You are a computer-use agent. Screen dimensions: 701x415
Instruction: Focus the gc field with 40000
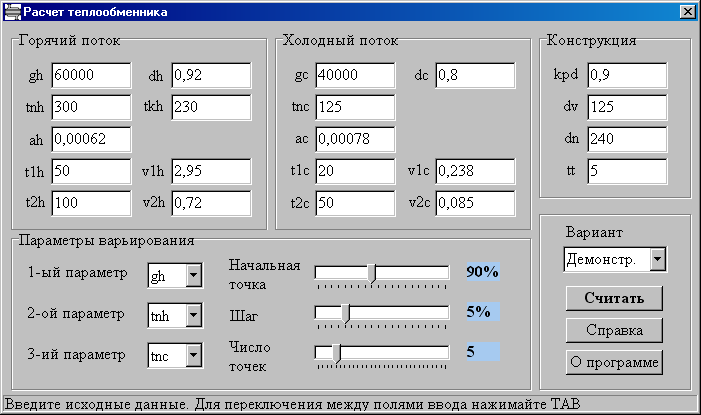click(355, 75)
